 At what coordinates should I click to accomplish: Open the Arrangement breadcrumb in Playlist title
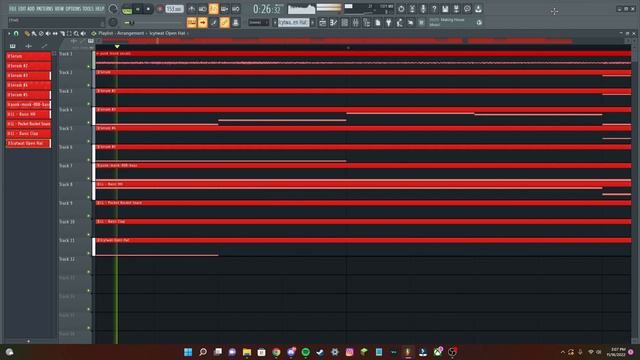(x=131, y=33)
